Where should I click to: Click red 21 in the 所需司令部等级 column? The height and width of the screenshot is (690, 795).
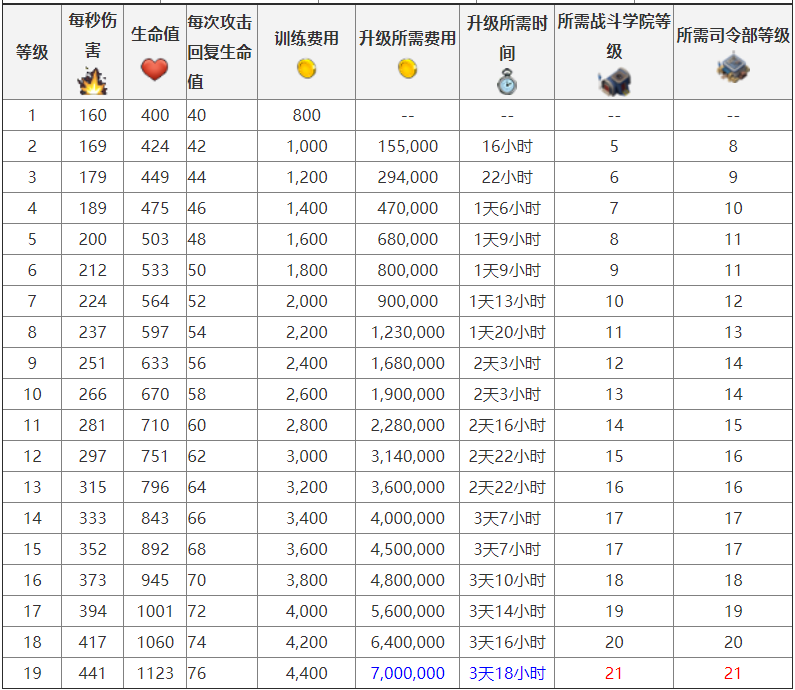pyautogui.click(x=733, y=673)
